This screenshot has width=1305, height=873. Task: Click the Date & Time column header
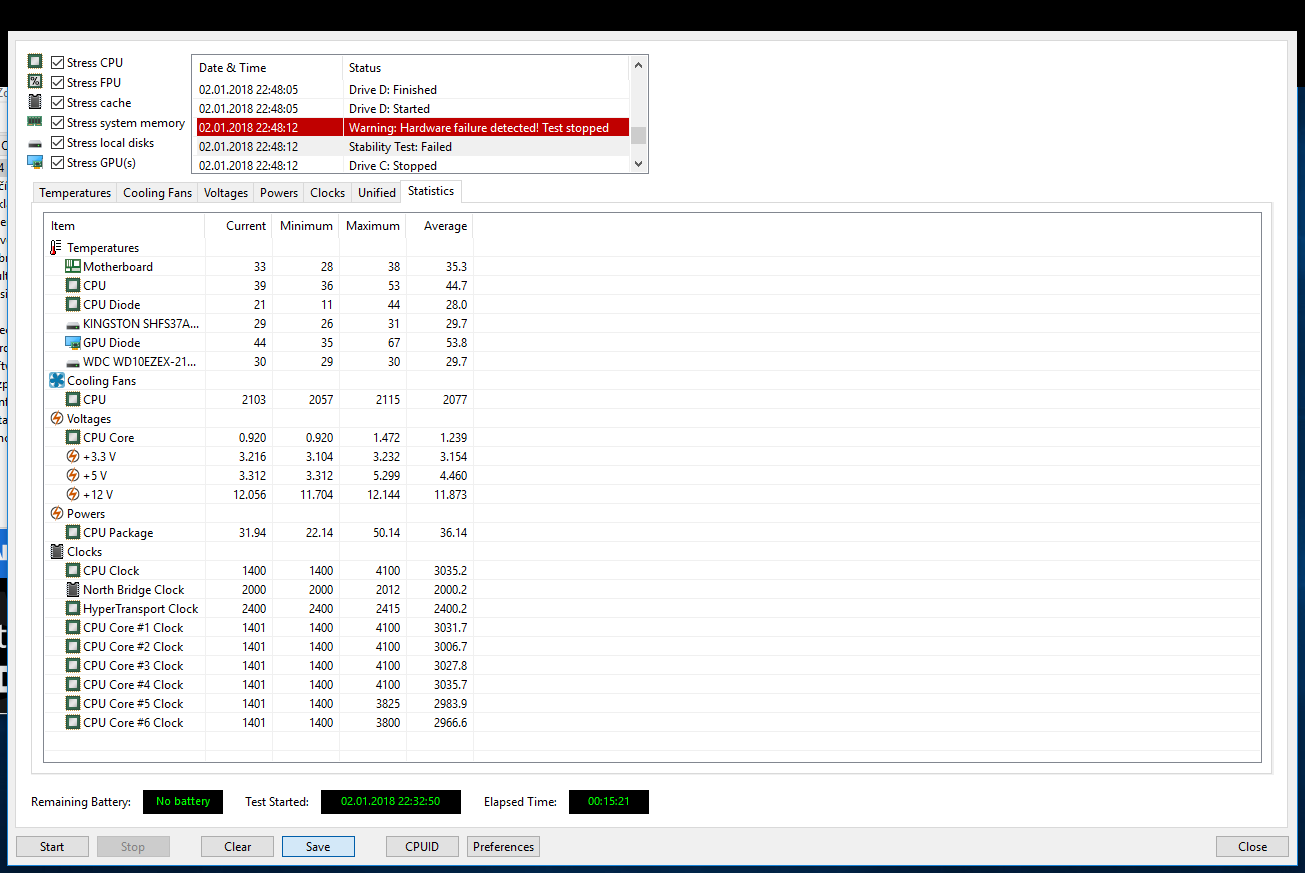click(x=267, y=68)
